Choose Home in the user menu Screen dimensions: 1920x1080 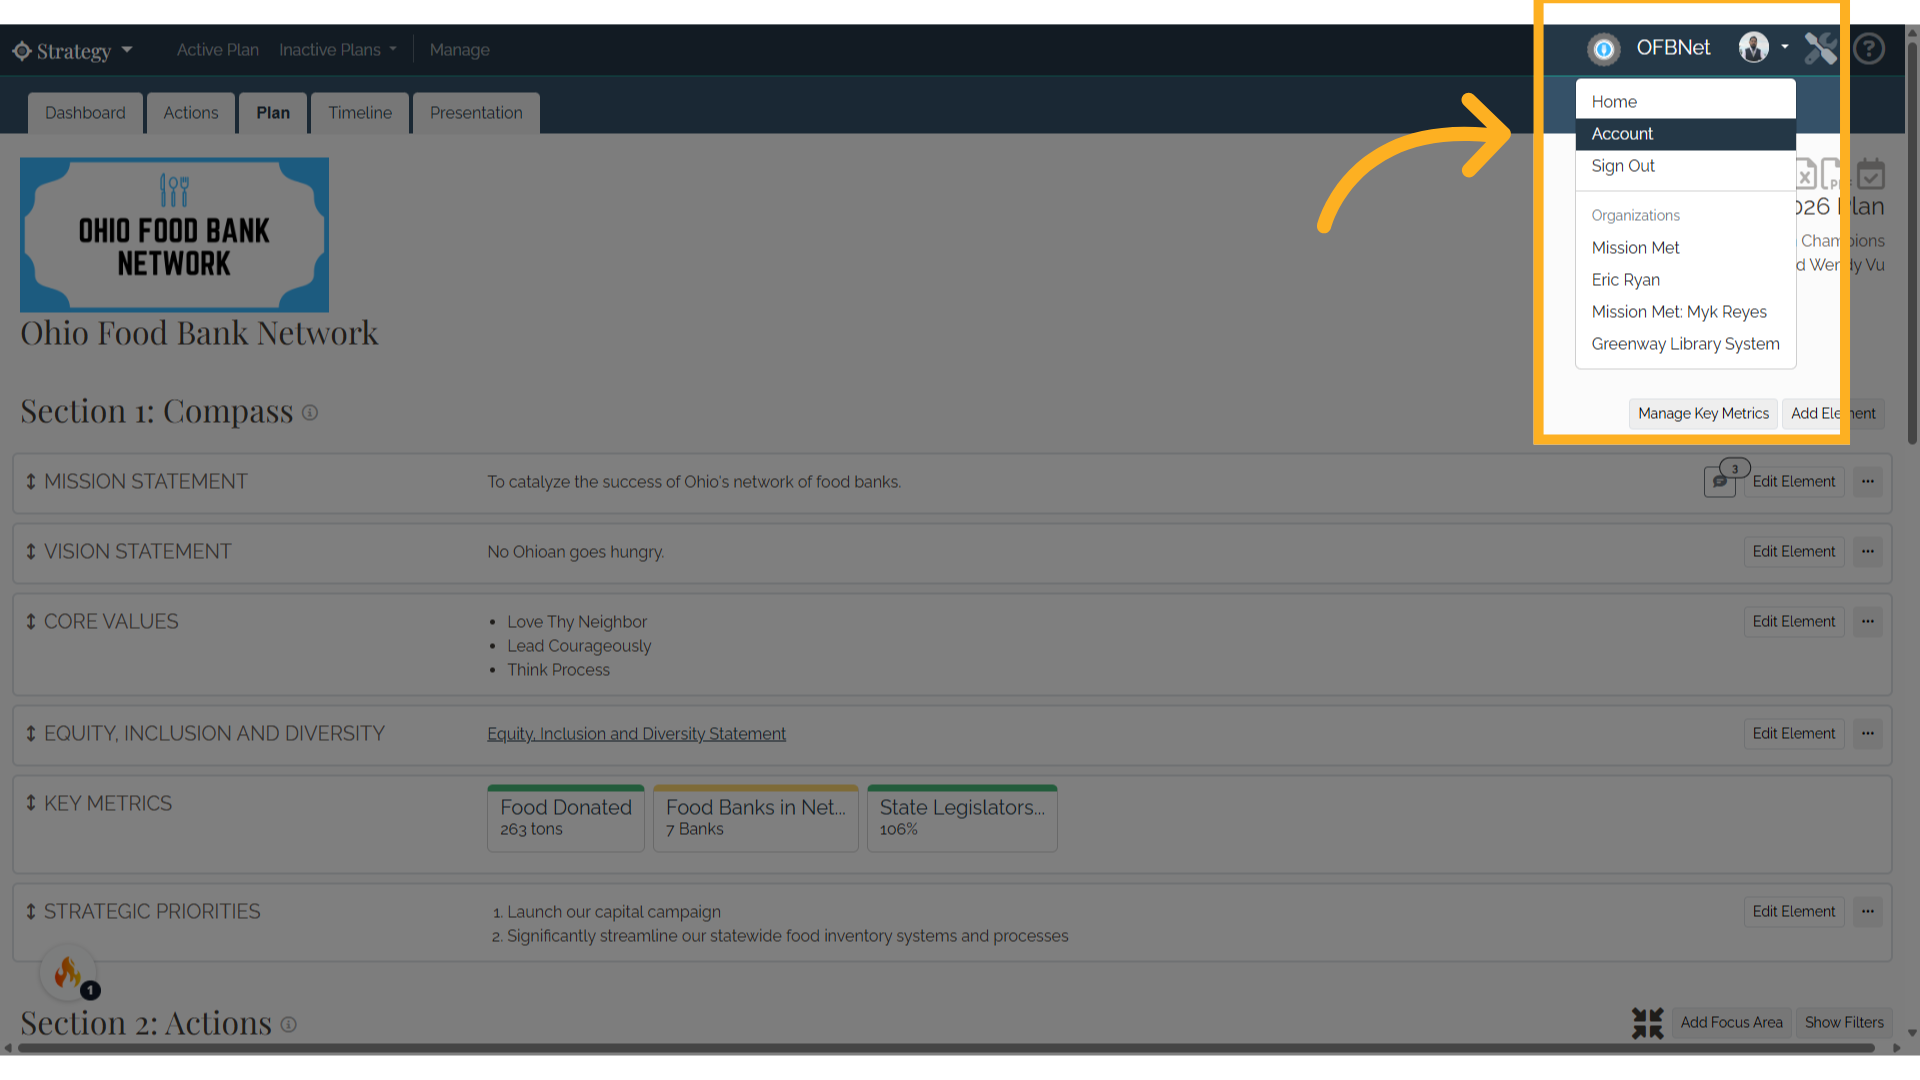pos(1685,102)
